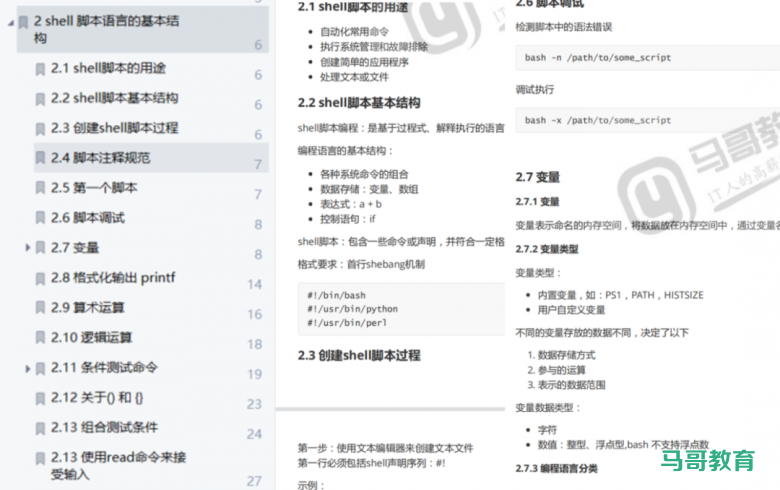Click bookmark icon next to 2.9 算术运算
The image size is (780, 490).
pos(40,309)
